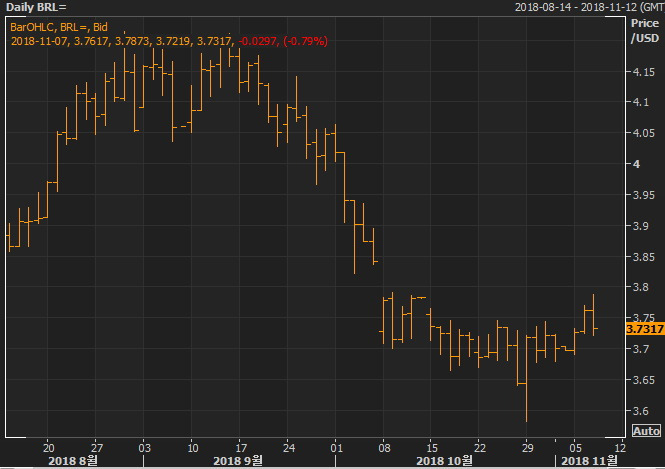Click the date tick 05 on time axis
Viewport: 665px width, 469px height.
point(576,448)
